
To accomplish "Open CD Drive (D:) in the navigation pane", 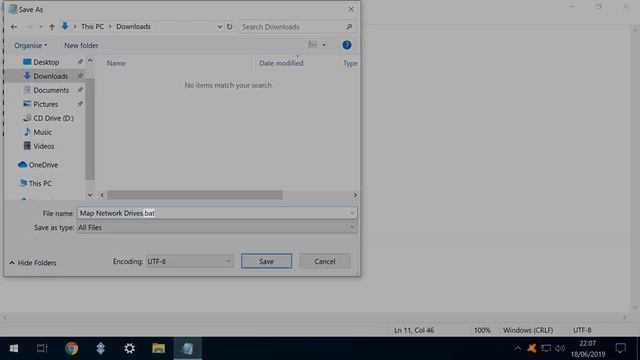I will click(x=53, y=118).
